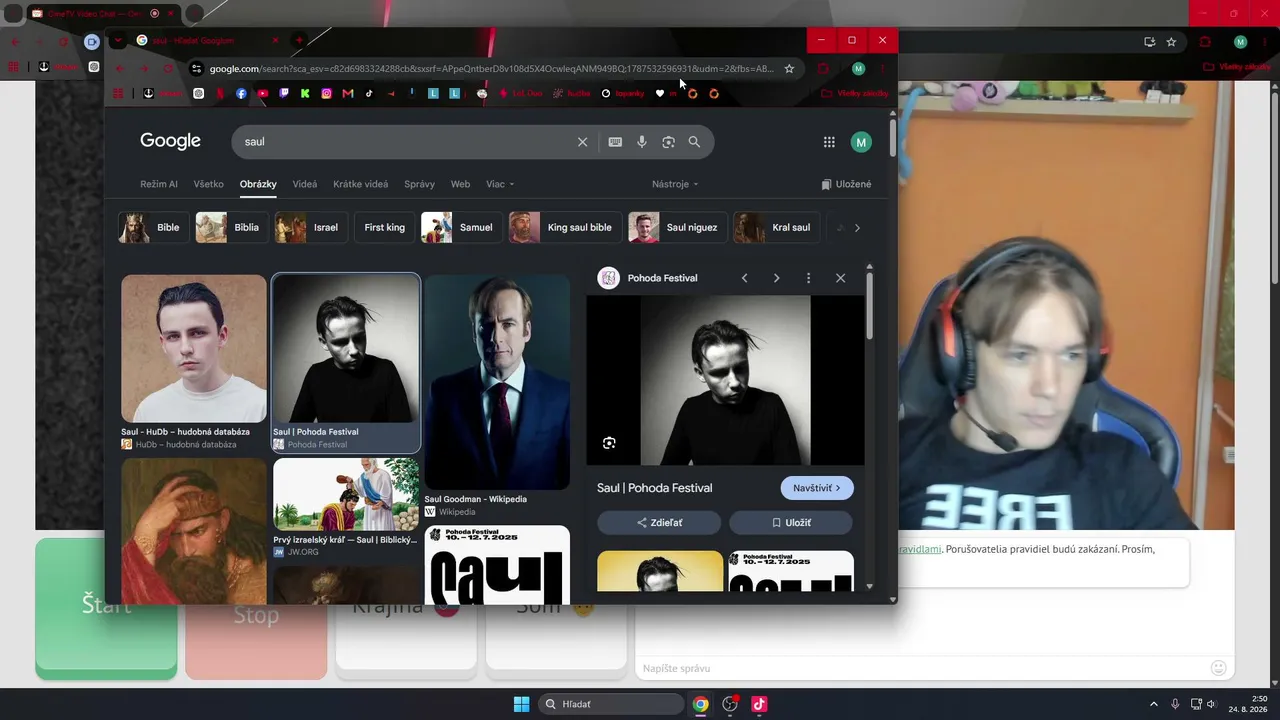This screenshot has height=720, width=1280.
Task: Click inside the Google search input field
Action: tap(410, 142)
